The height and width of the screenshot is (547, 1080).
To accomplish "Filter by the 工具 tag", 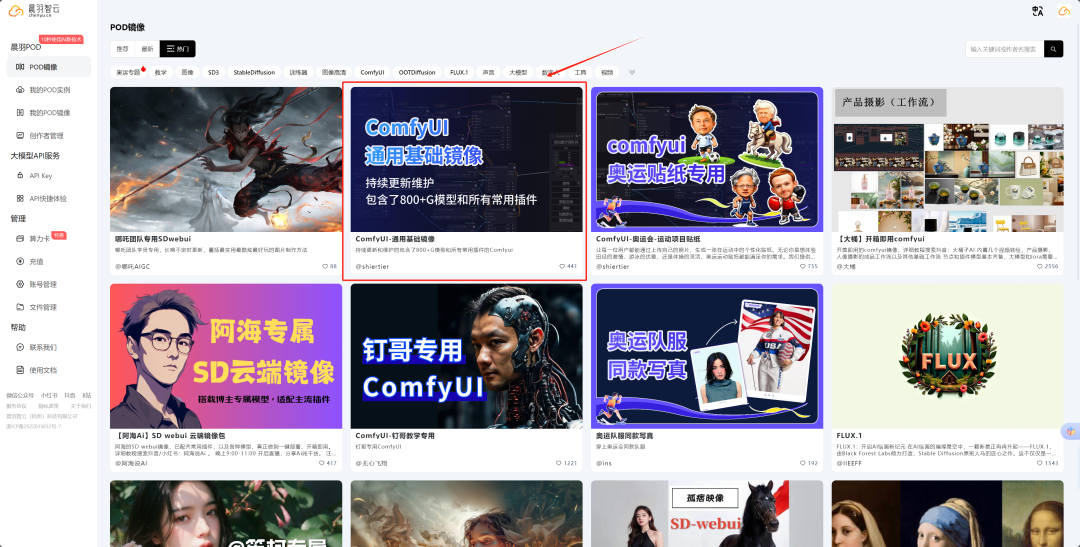I will point(580,72).
